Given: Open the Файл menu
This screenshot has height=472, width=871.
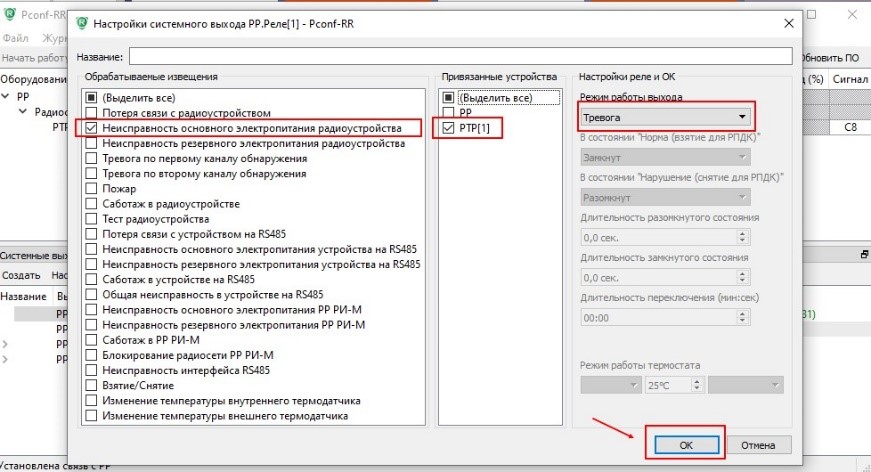Looking at the screenshot, I should coord(13,38).
